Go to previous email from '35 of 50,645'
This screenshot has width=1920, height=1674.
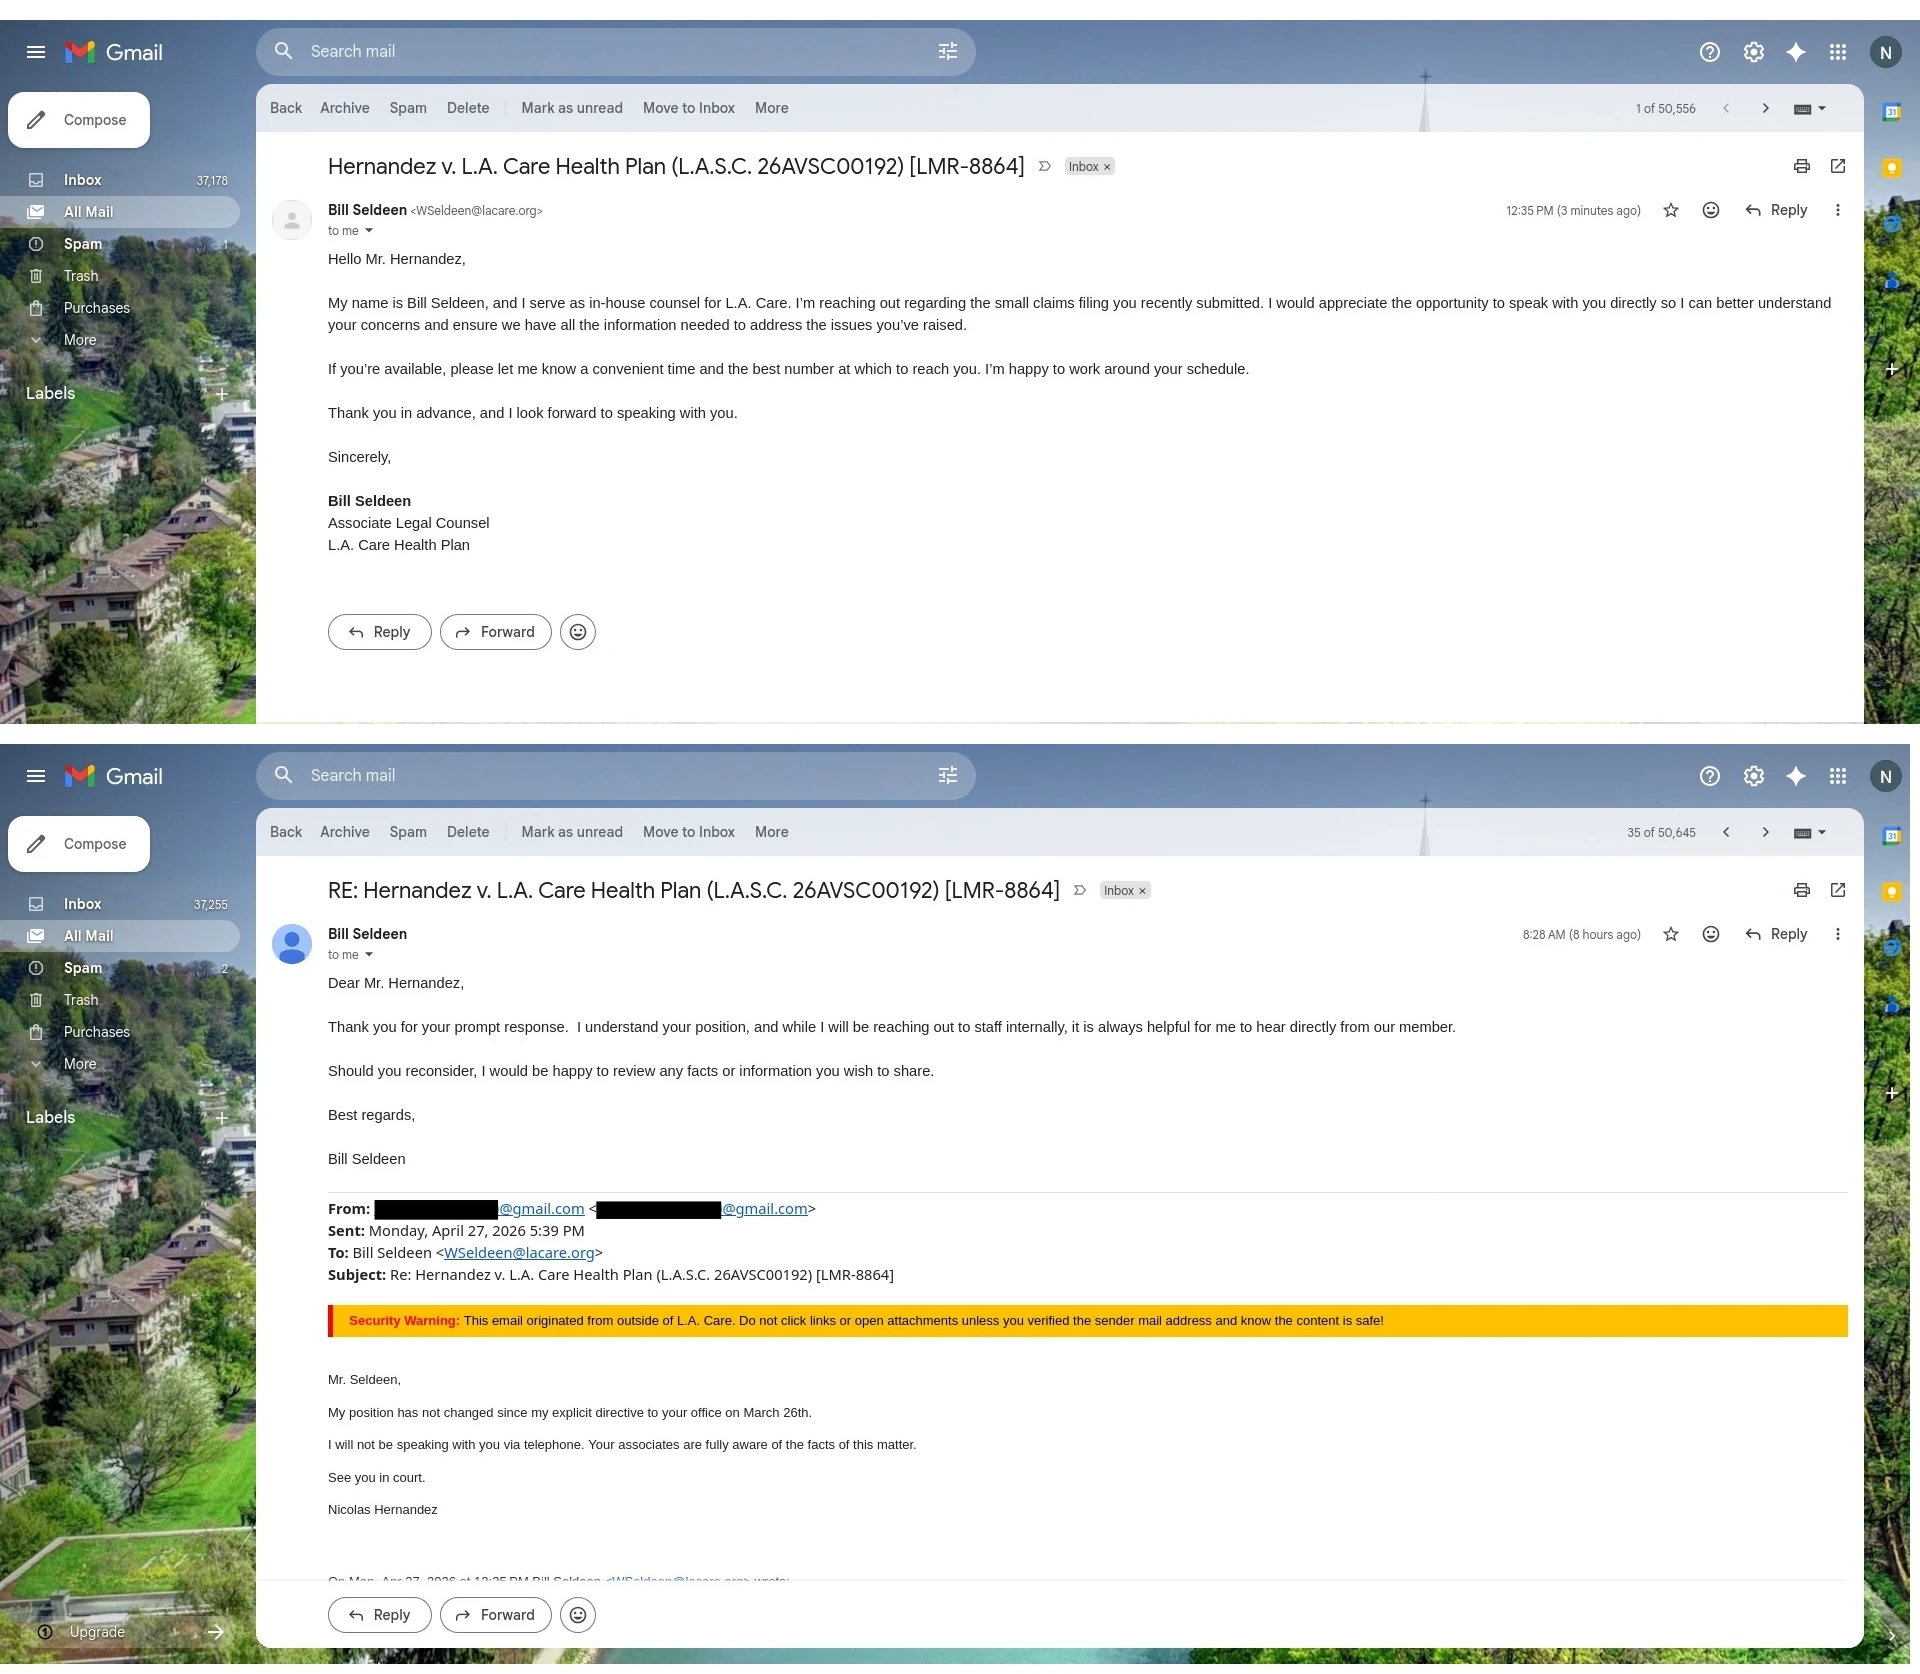1726,832
